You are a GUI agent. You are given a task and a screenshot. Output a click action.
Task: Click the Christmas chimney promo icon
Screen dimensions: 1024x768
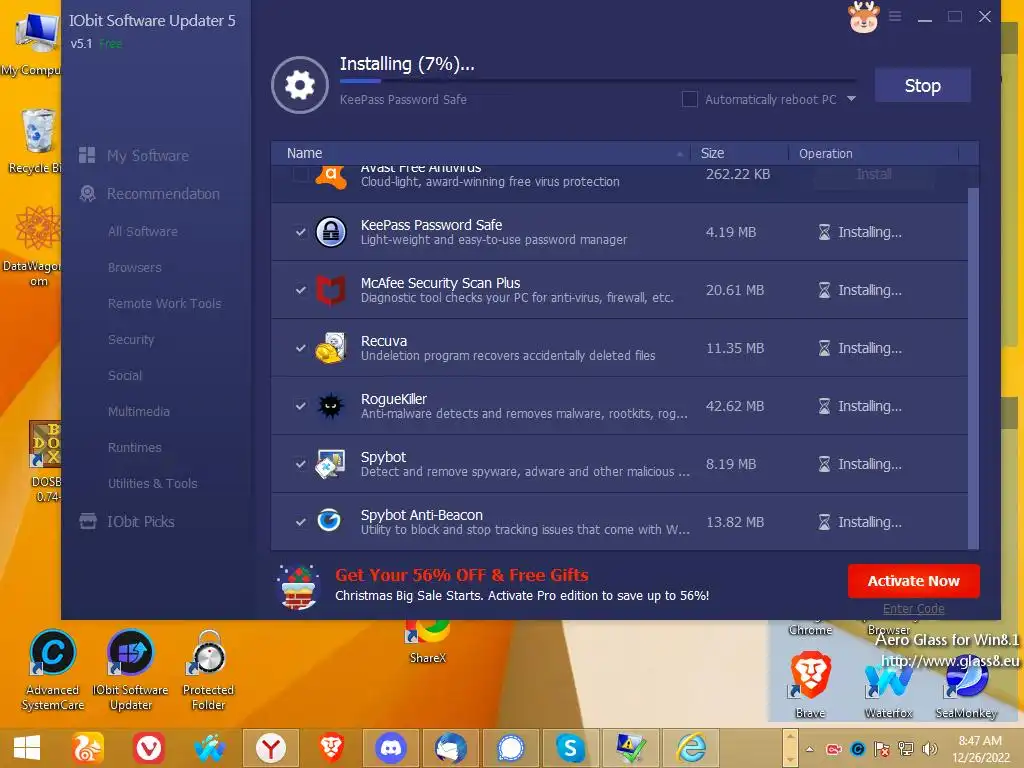[298, 587]
